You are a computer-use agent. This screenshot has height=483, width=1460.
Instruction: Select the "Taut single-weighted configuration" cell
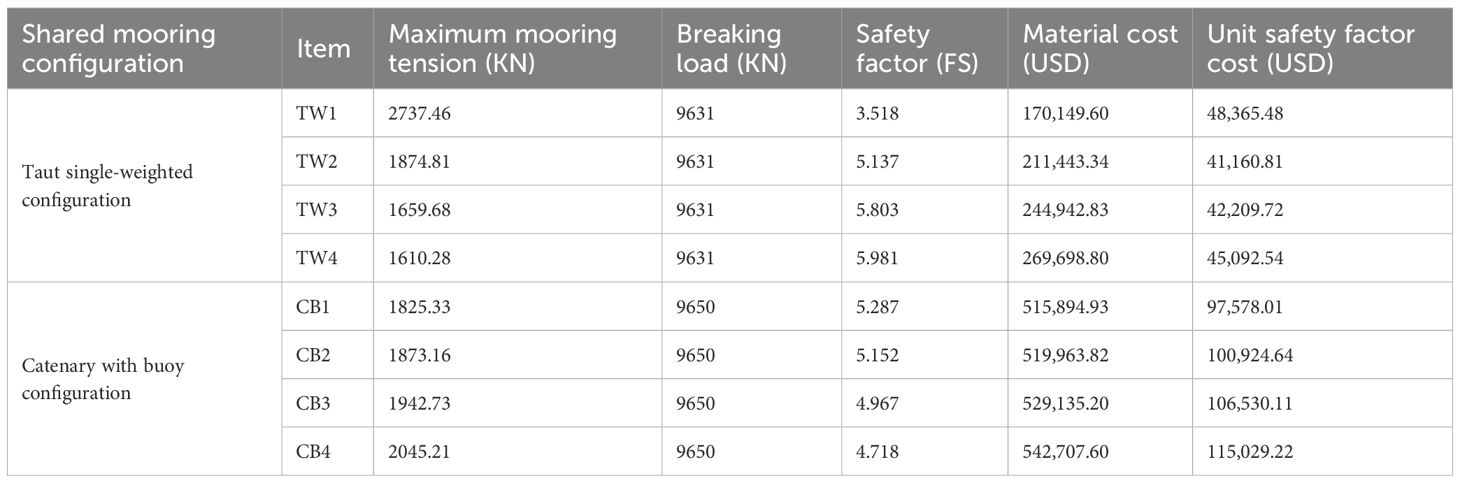click(x=107, y=186)
